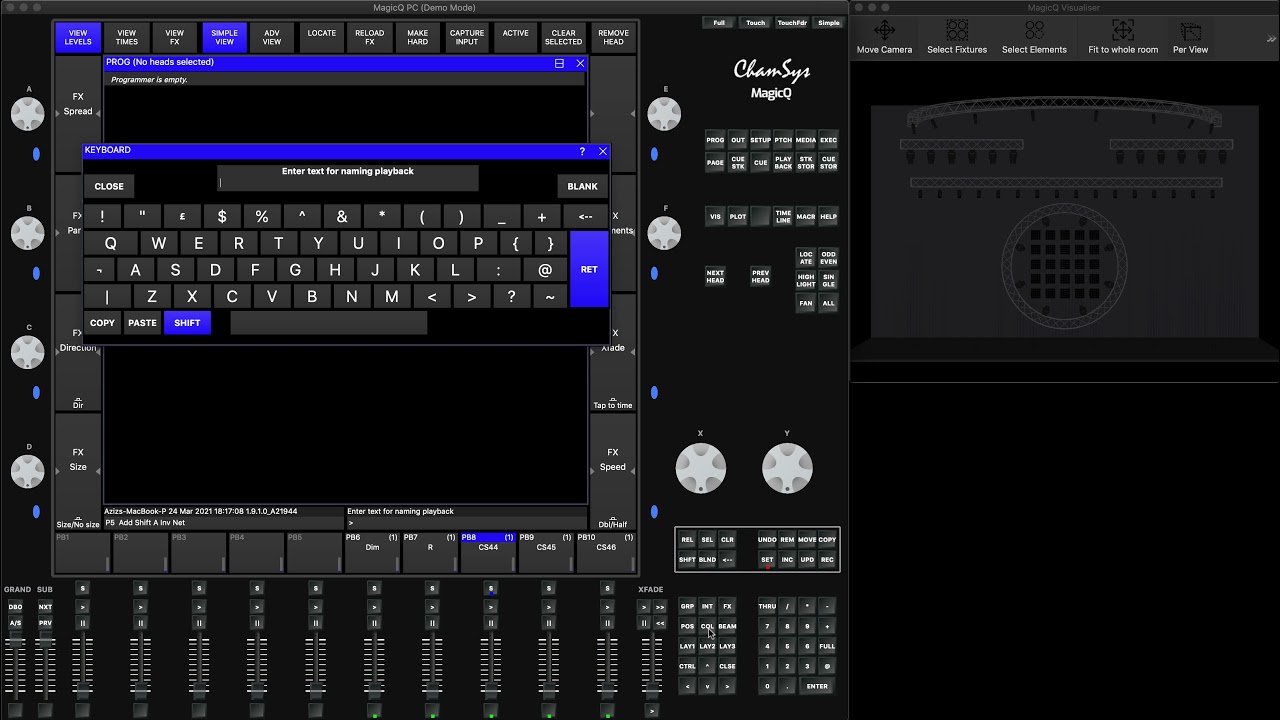Click the PASTE button on the keyboard
This screenshot has height=720, width=1280.
tap(143, 323)
